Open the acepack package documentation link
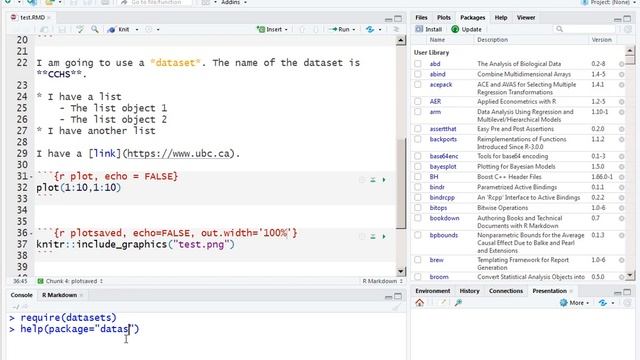 pos(441,84)
